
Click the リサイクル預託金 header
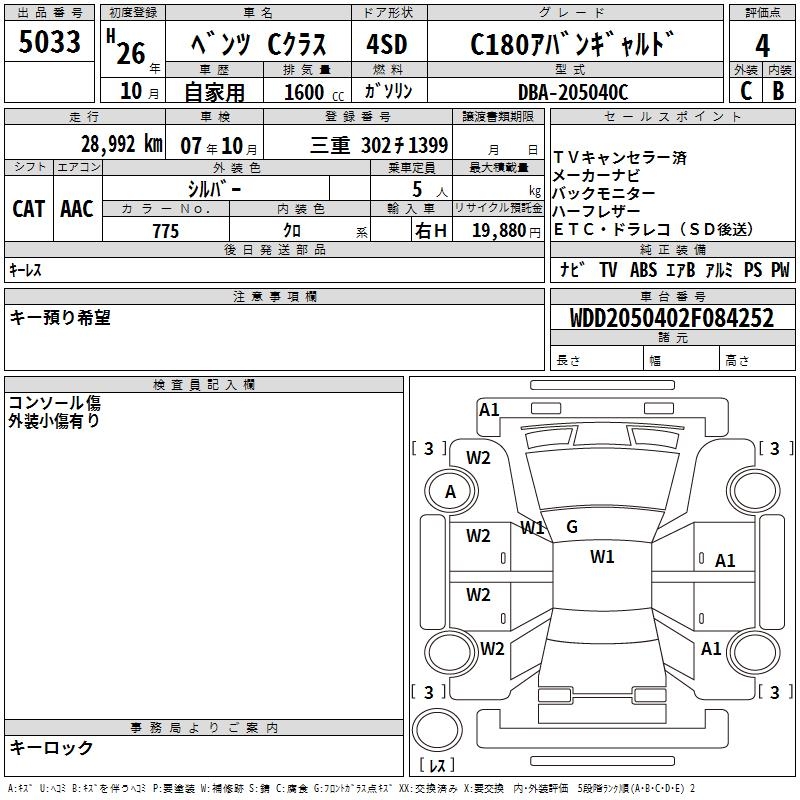coord(498,208)
